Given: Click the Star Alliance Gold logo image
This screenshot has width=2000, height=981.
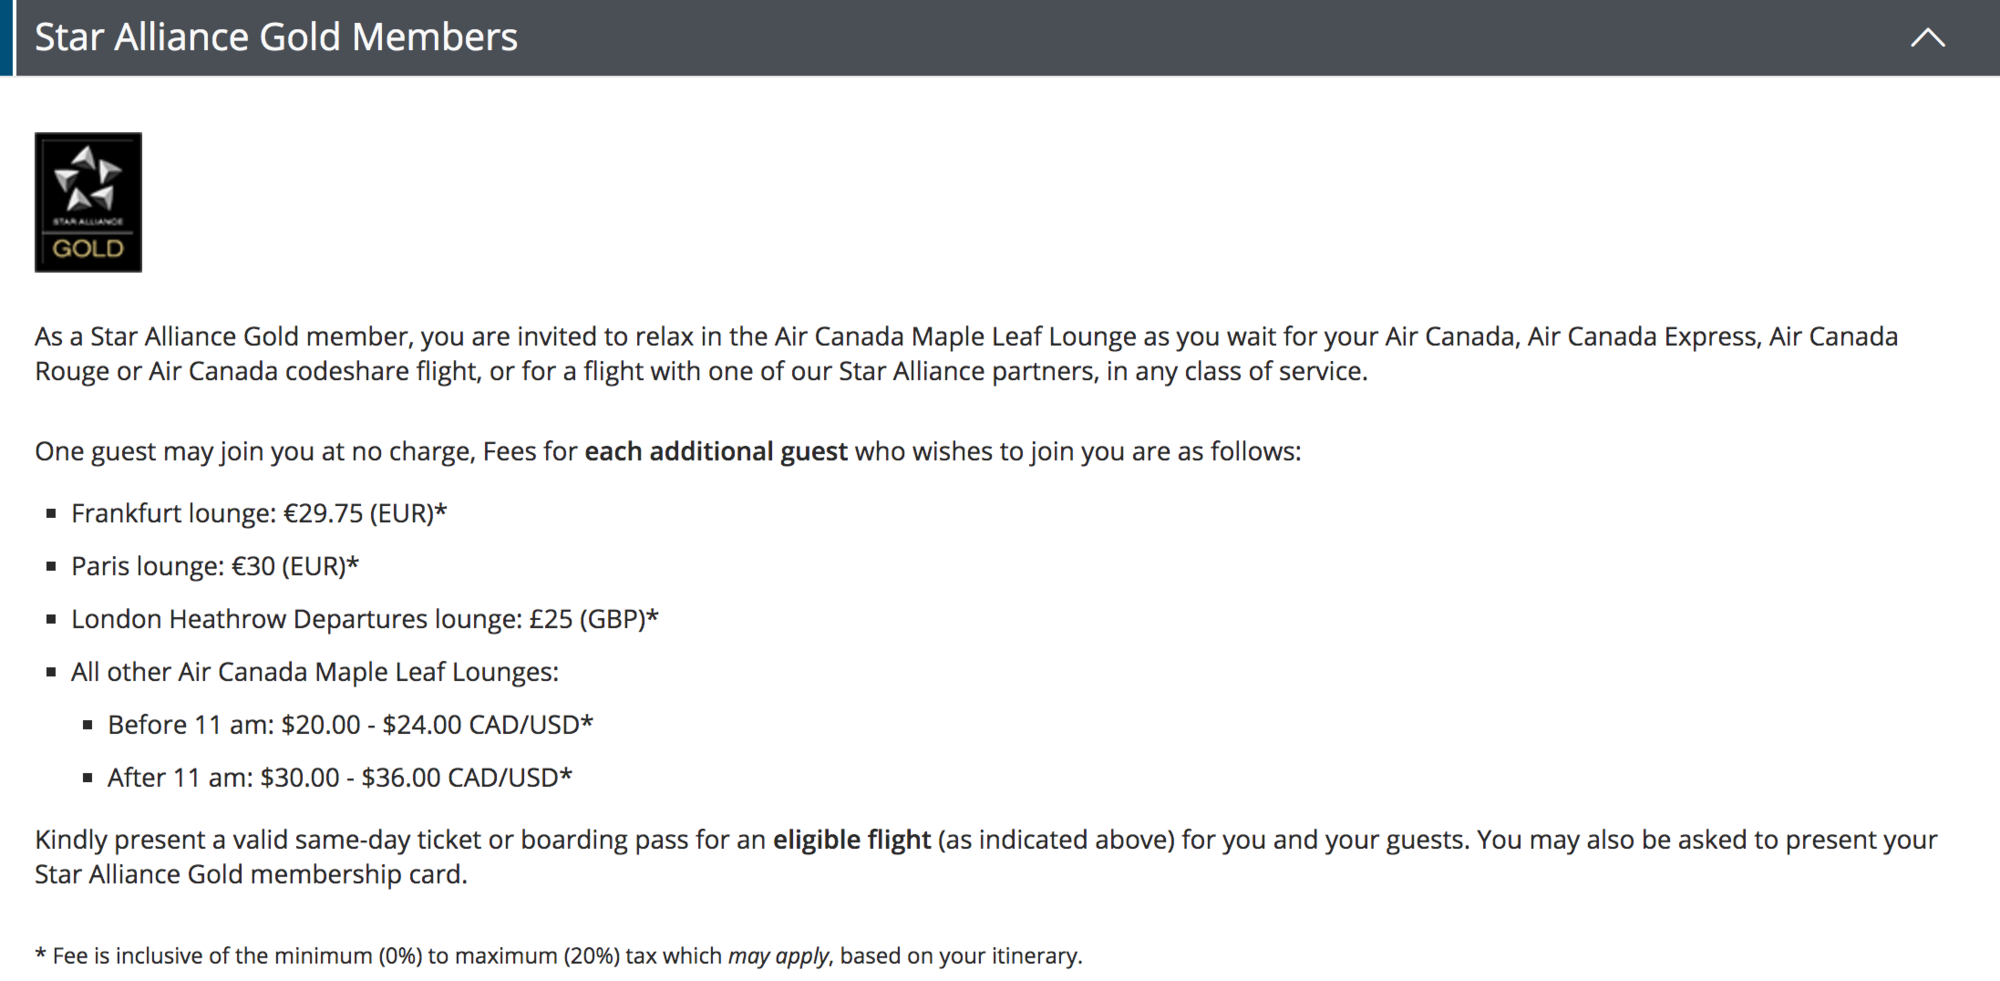Looking at the screenshot, I should point(88,202).
